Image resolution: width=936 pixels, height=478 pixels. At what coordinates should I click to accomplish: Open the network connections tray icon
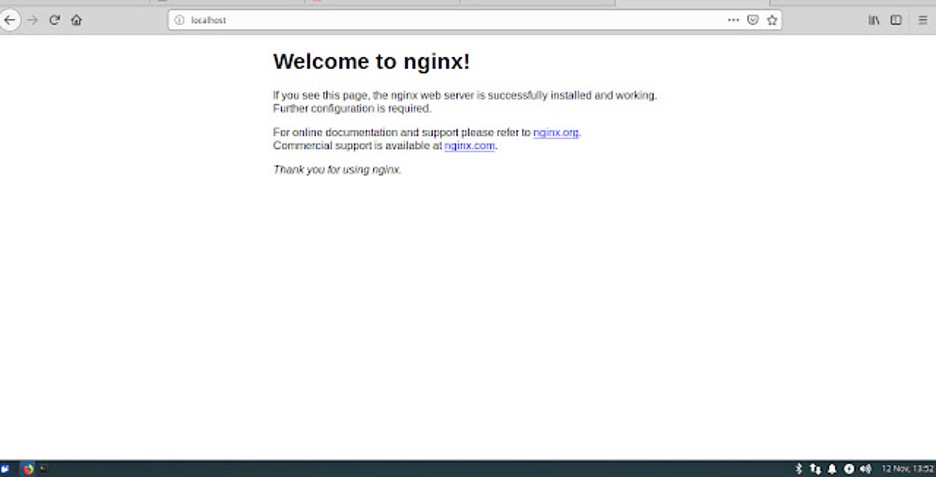pos(815,468)
